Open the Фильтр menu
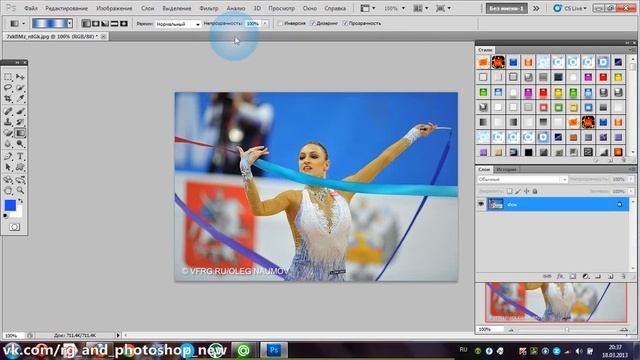Viewport: 640px width, 360px height. (x=209, y=8)
